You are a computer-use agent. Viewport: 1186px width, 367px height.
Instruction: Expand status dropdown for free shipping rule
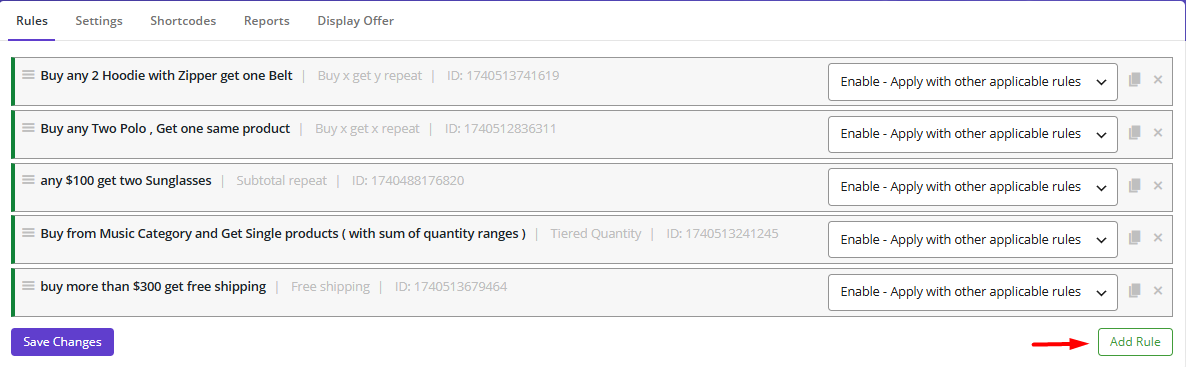point(973,292)
